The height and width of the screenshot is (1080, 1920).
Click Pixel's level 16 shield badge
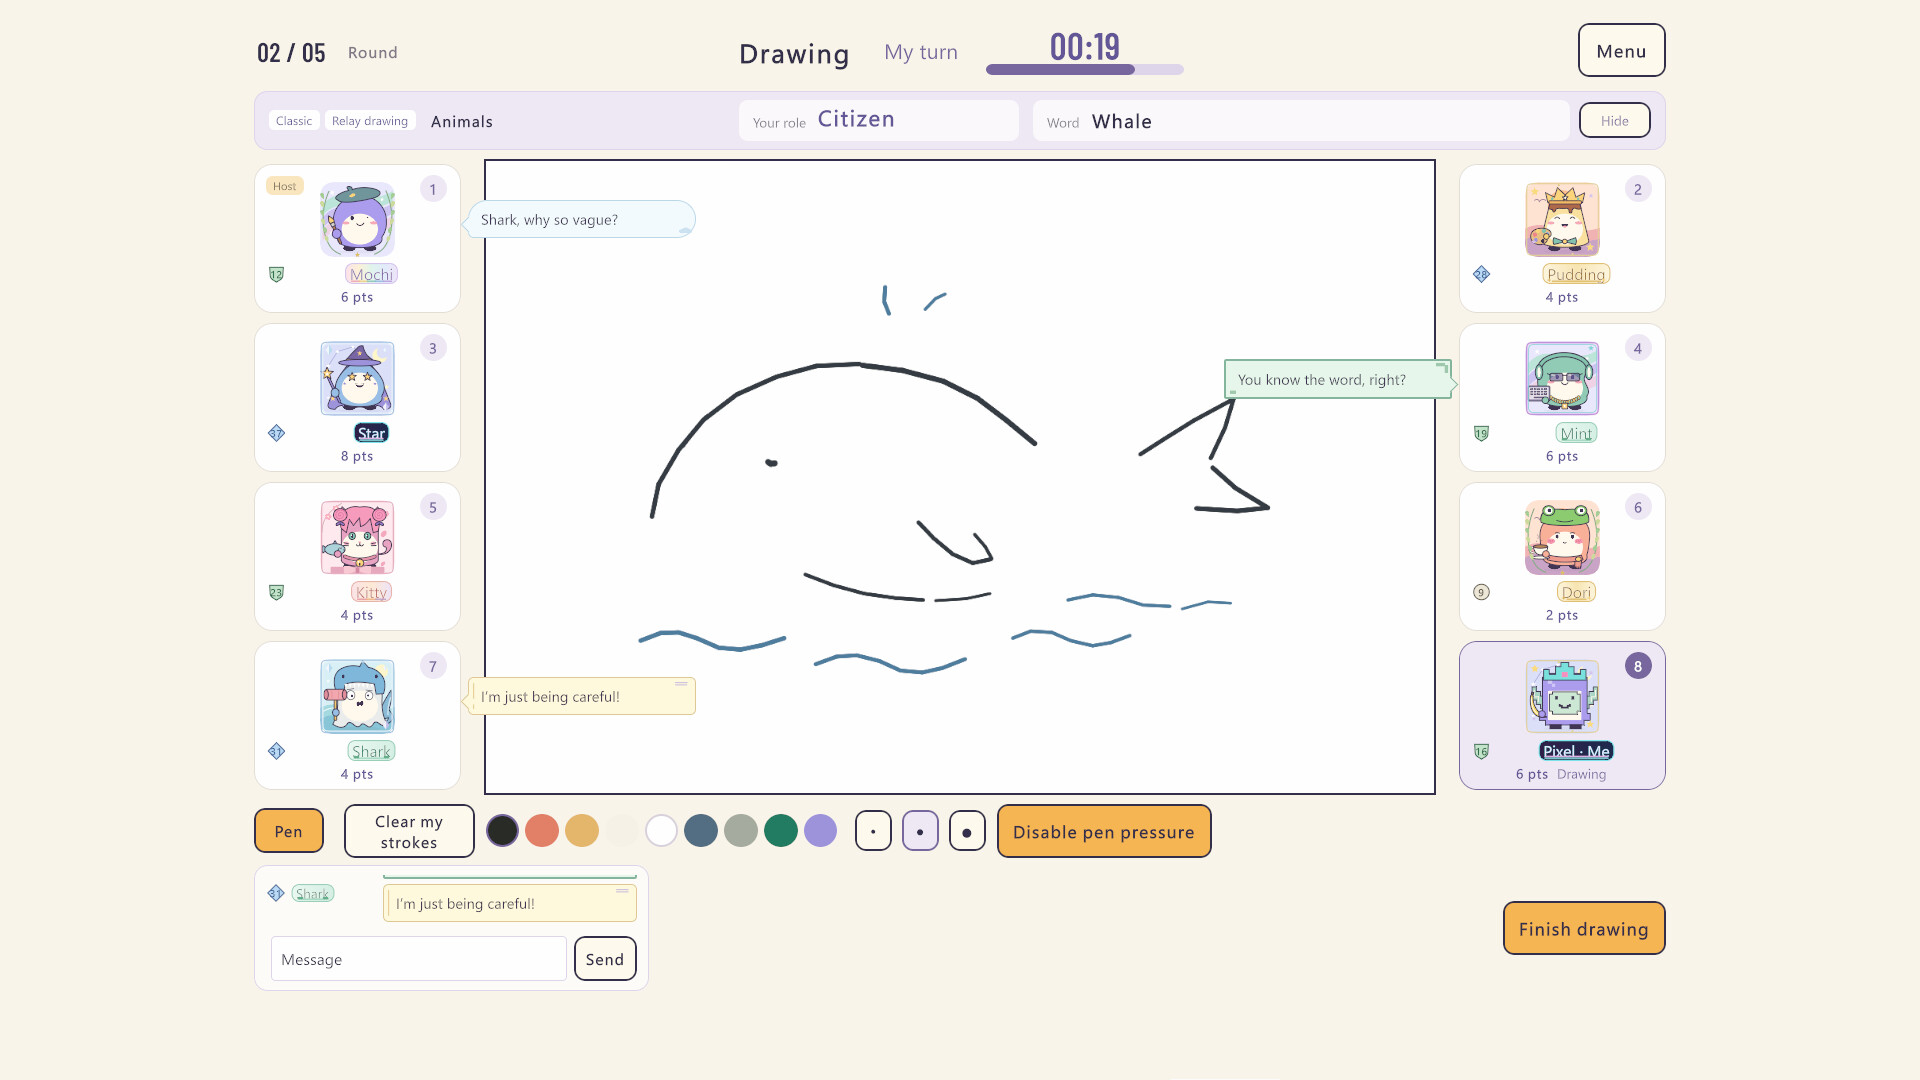click(x=1482, y=751)
